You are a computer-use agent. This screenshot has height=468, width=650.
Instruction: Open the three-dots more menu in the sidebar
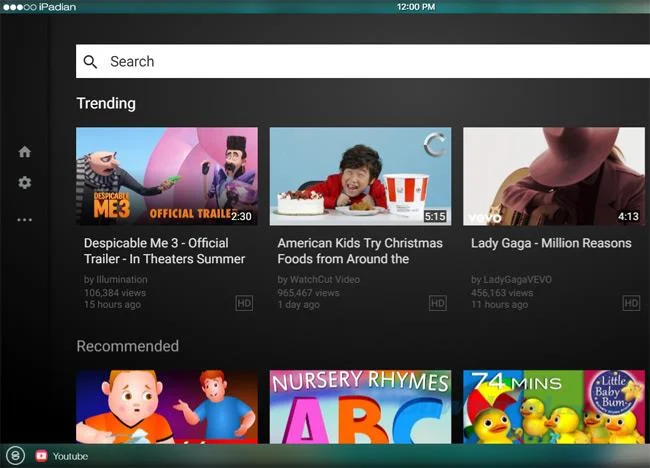pos(24,220)
